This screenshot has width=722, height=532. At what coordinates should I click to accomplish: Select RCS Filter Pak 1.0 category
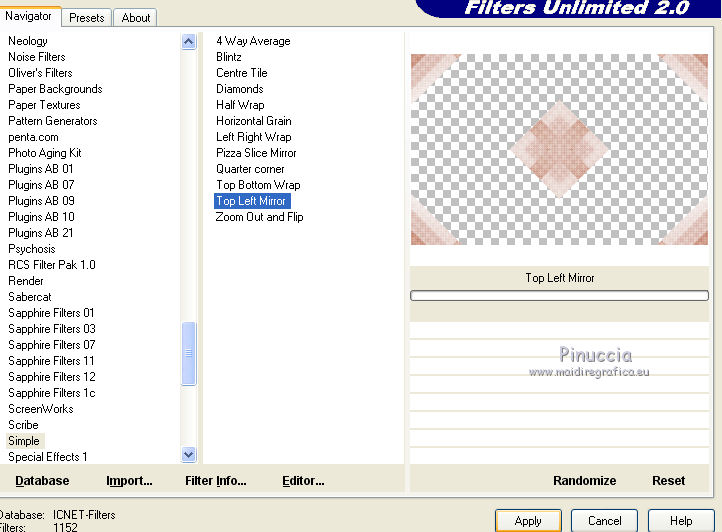click(52, 265)
